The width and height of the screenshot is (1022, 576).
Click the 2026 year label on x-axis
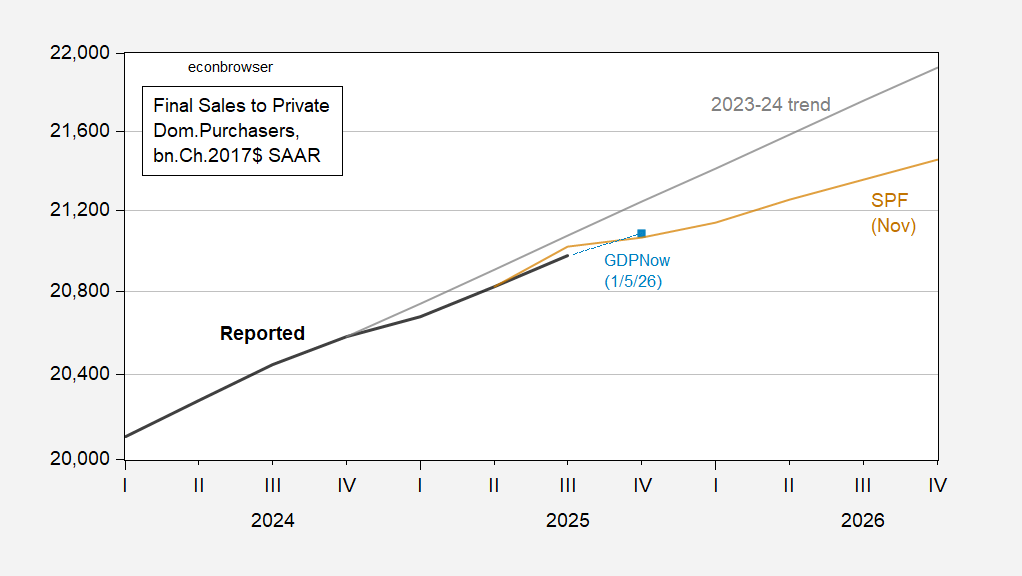coord(862,521)
